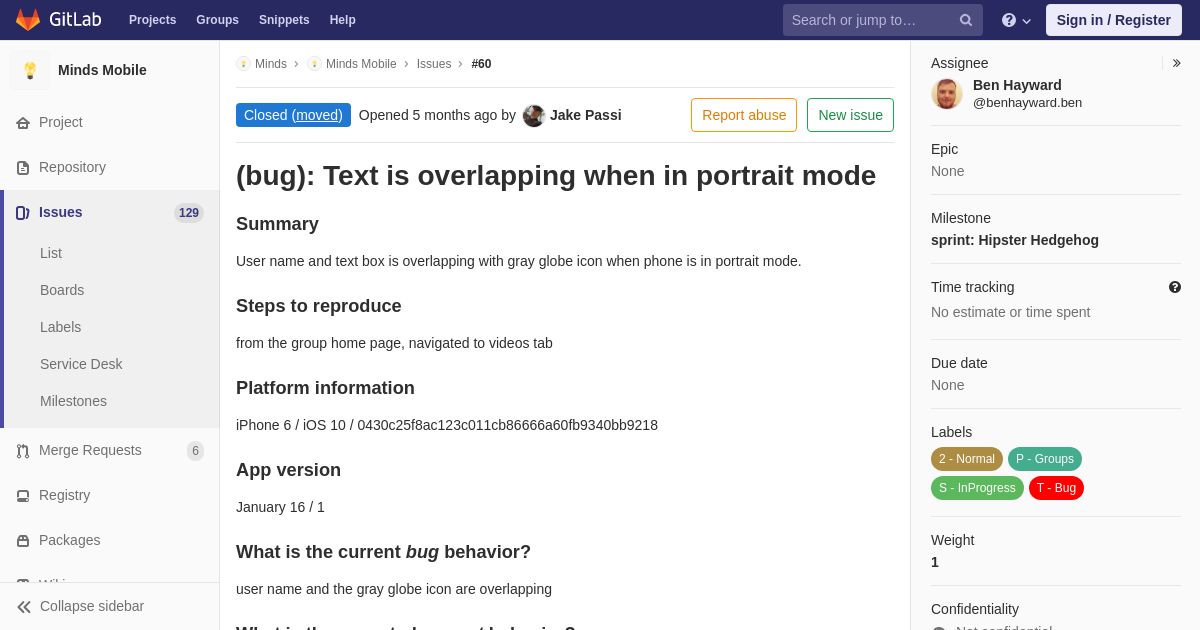Click the Project home icon in the sidebar

[x=23, y=123]
